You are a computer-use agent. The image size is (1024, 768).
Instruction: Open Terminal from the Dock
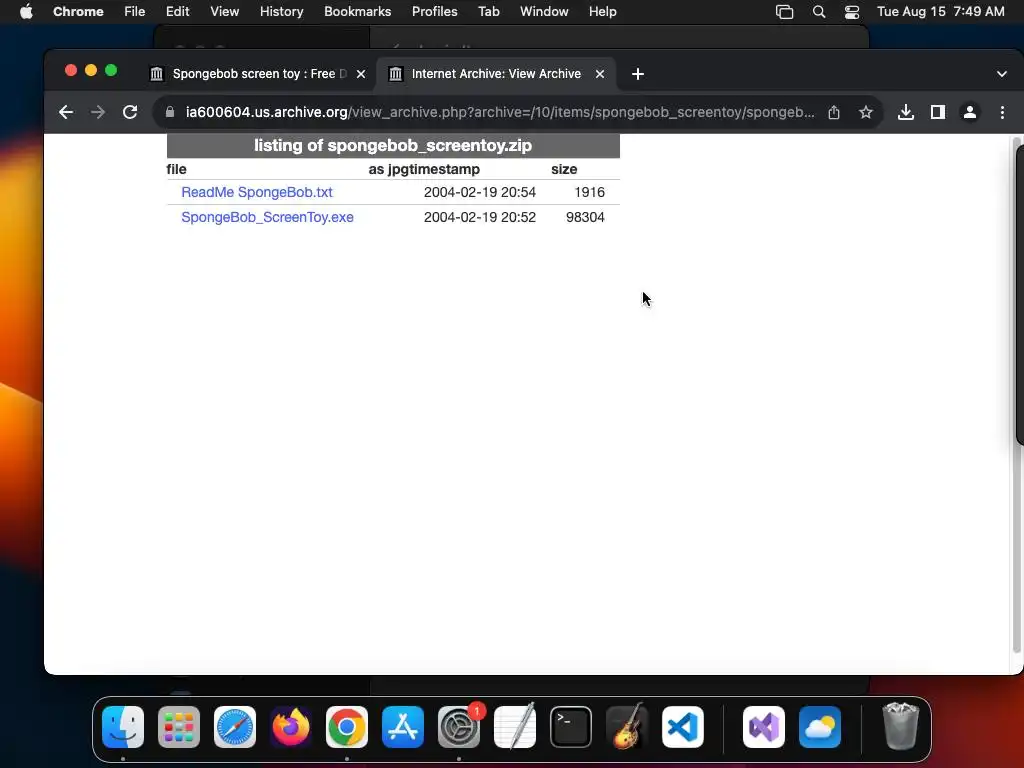[571, 727]
